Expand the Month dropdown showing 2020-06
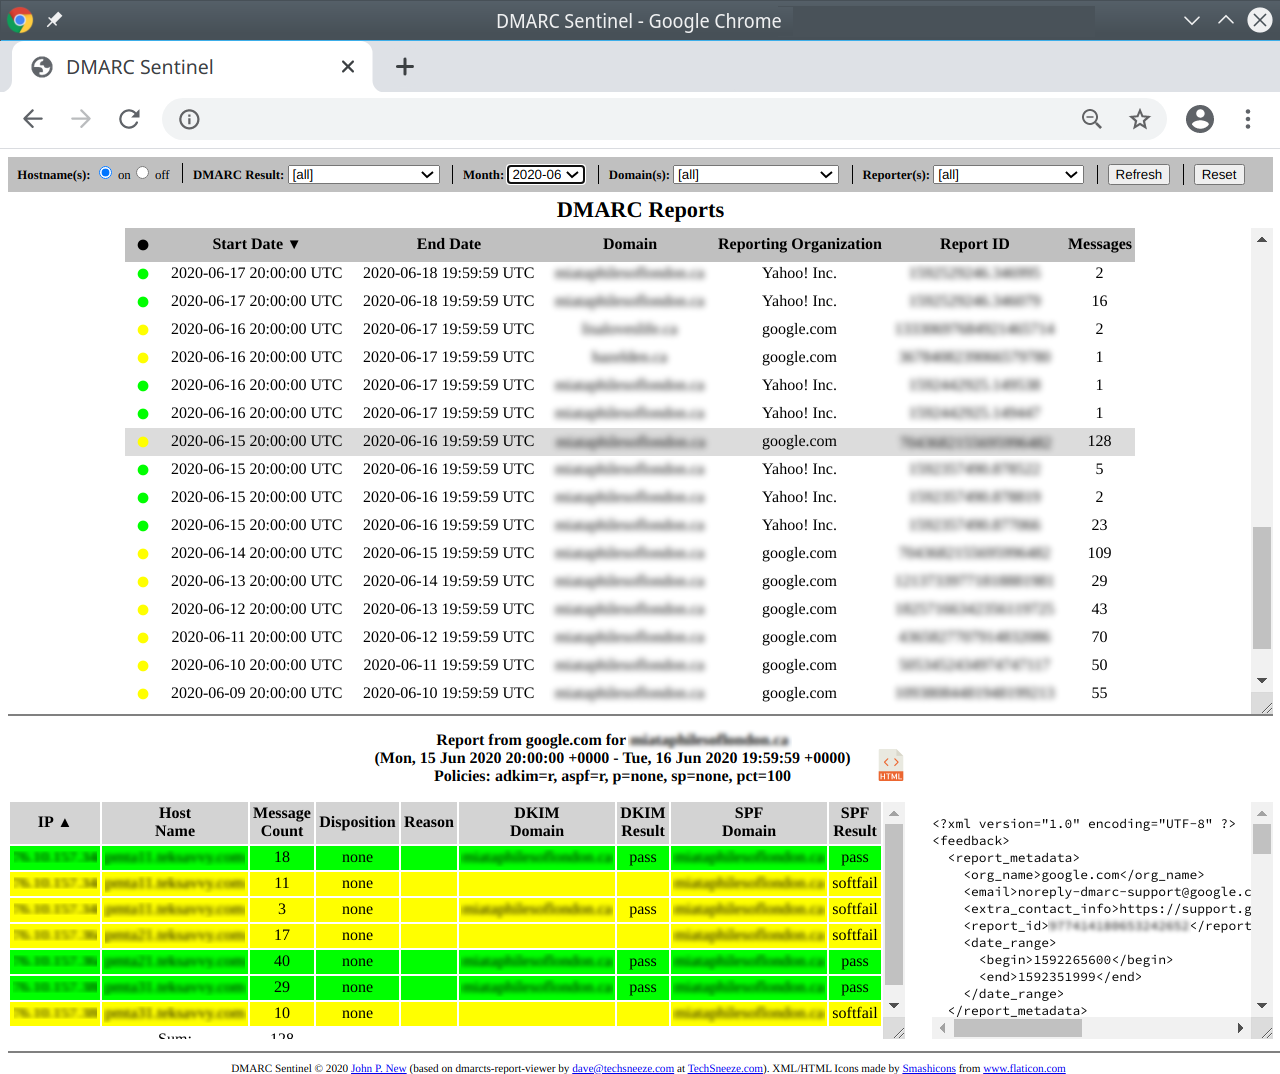The height and width of the screenshot is (1074, 1280). click(x=546, y=174)
